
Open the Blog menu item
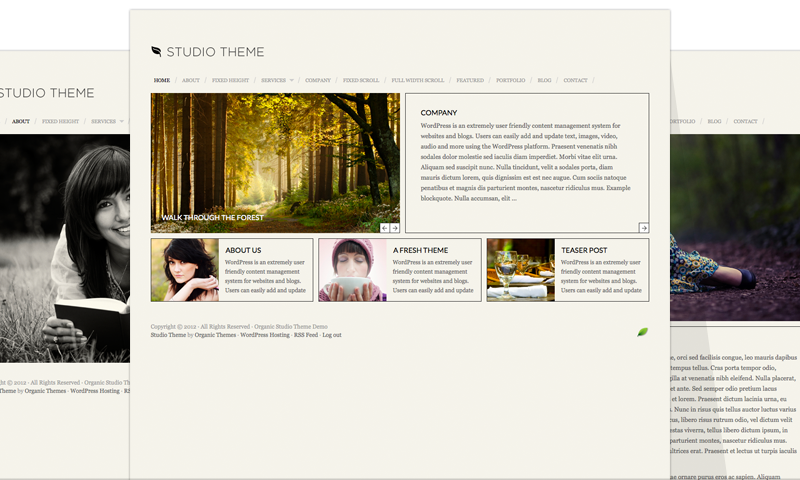point(544,80)
